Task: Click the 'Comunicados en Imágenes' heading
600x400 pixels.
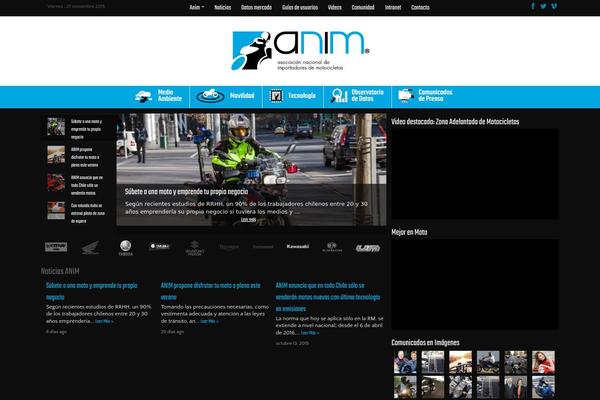Action: (425, 343)
